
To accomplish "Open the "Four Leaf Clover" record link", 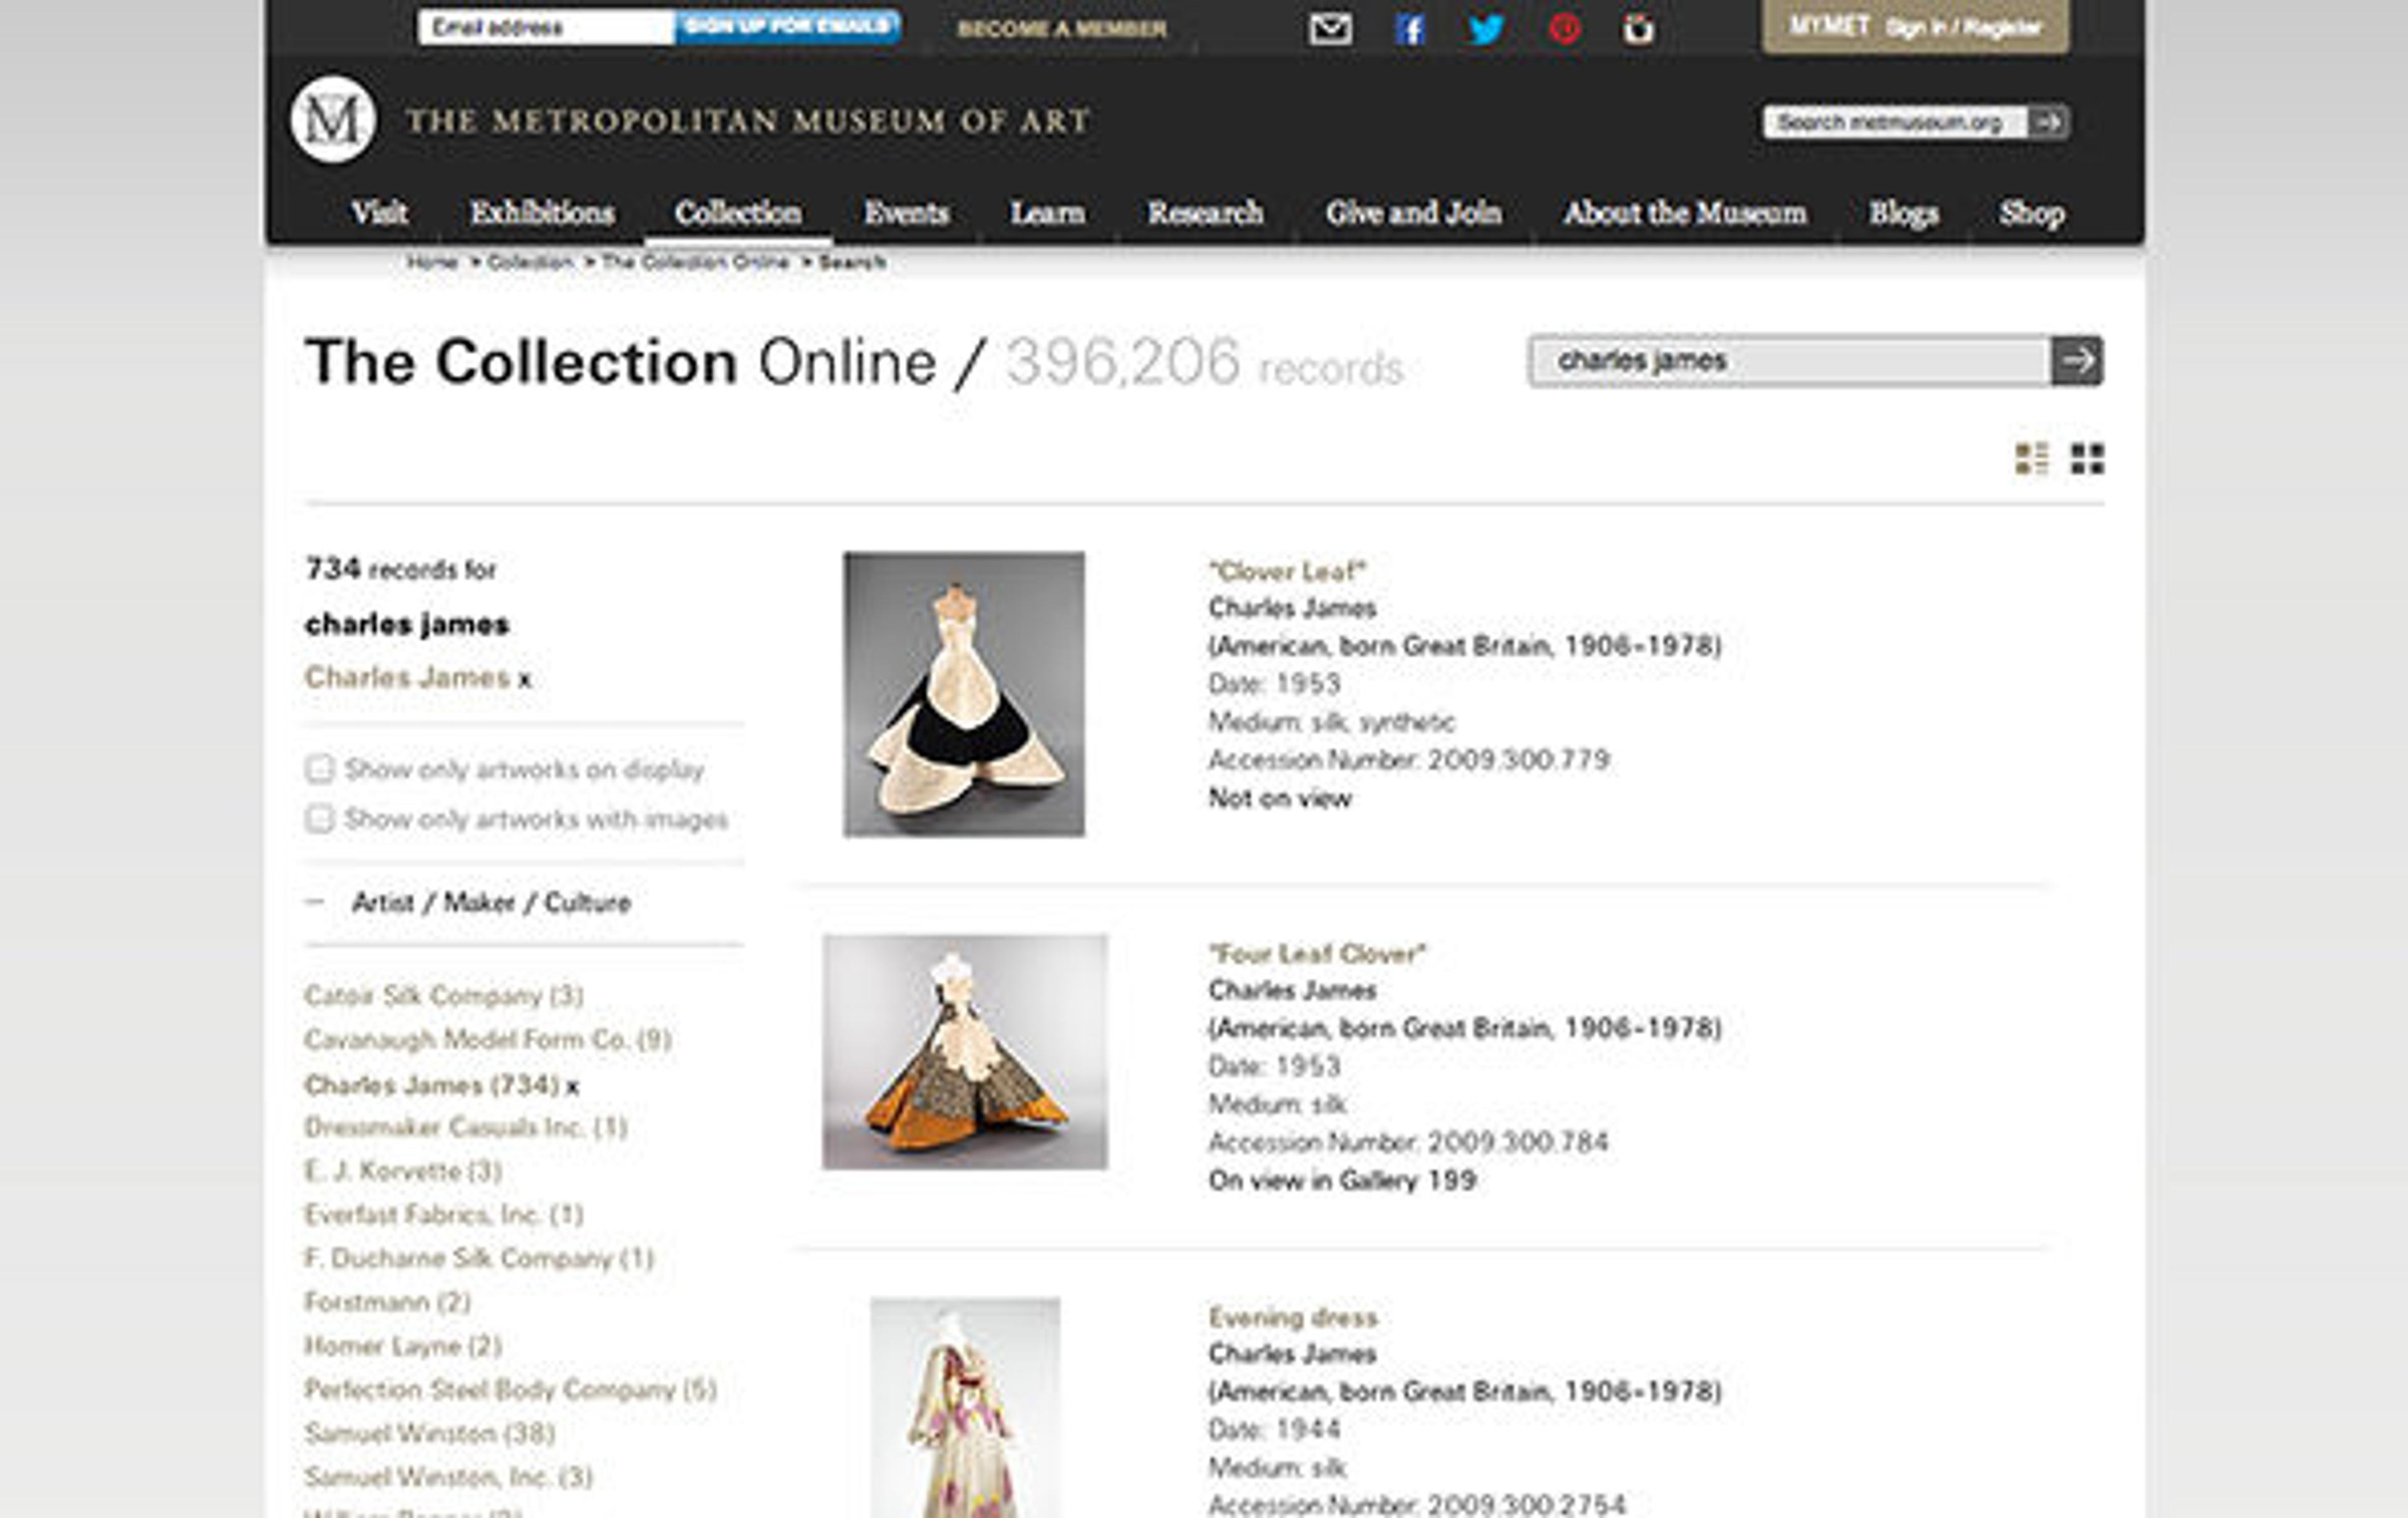I will point(1317,953).
